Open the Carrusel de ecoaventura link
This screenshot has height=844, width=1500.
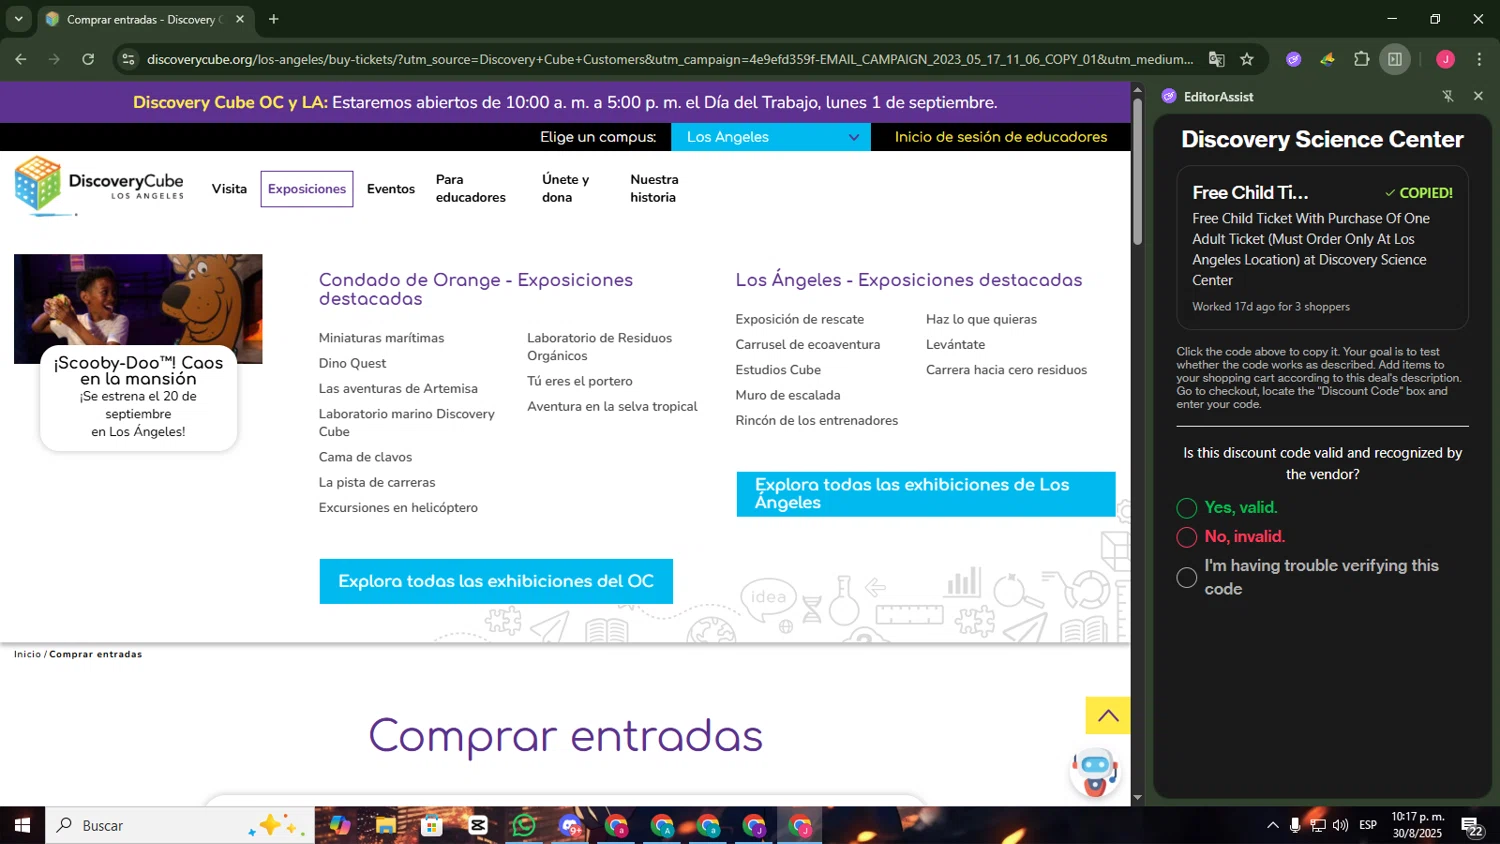[x=808, y=344]
